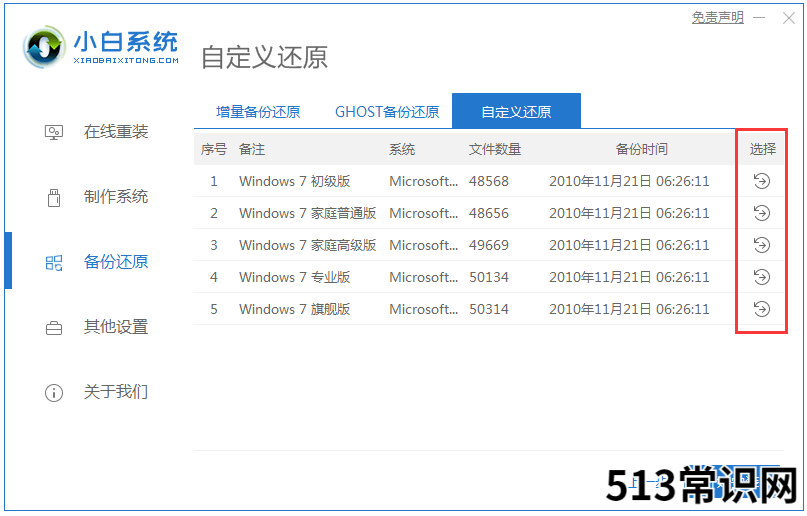Viewport: 807px width, 516px height.
Task: Select row Windows 7 专业版
Action: [489, 277]
